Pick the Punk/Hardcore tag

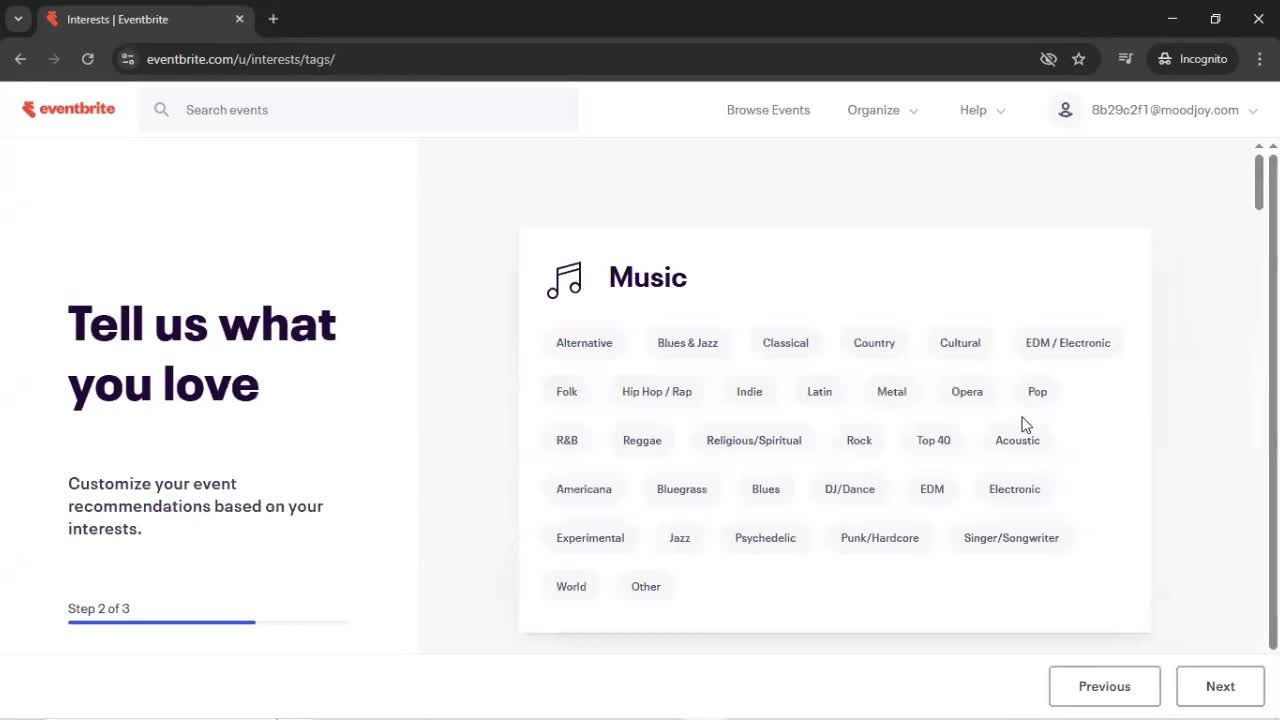[x=880, y=538]
